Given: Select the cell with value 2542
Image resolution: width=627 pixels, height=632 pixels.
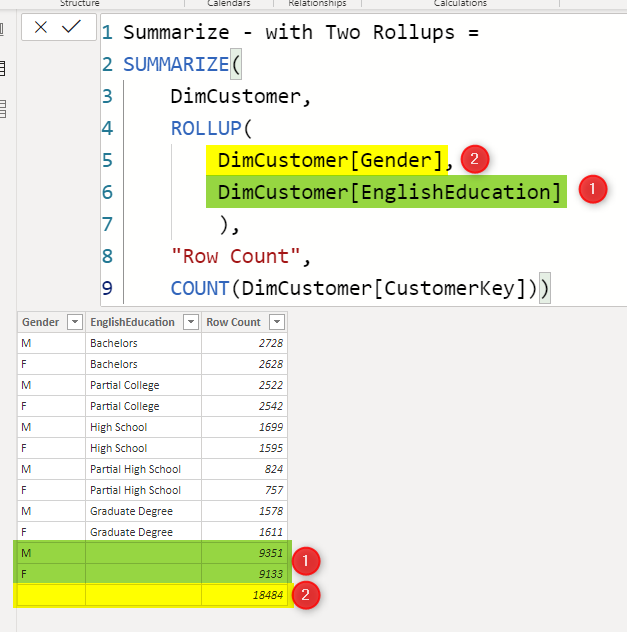Looking at the screenshot, I should tap(244, 406).
